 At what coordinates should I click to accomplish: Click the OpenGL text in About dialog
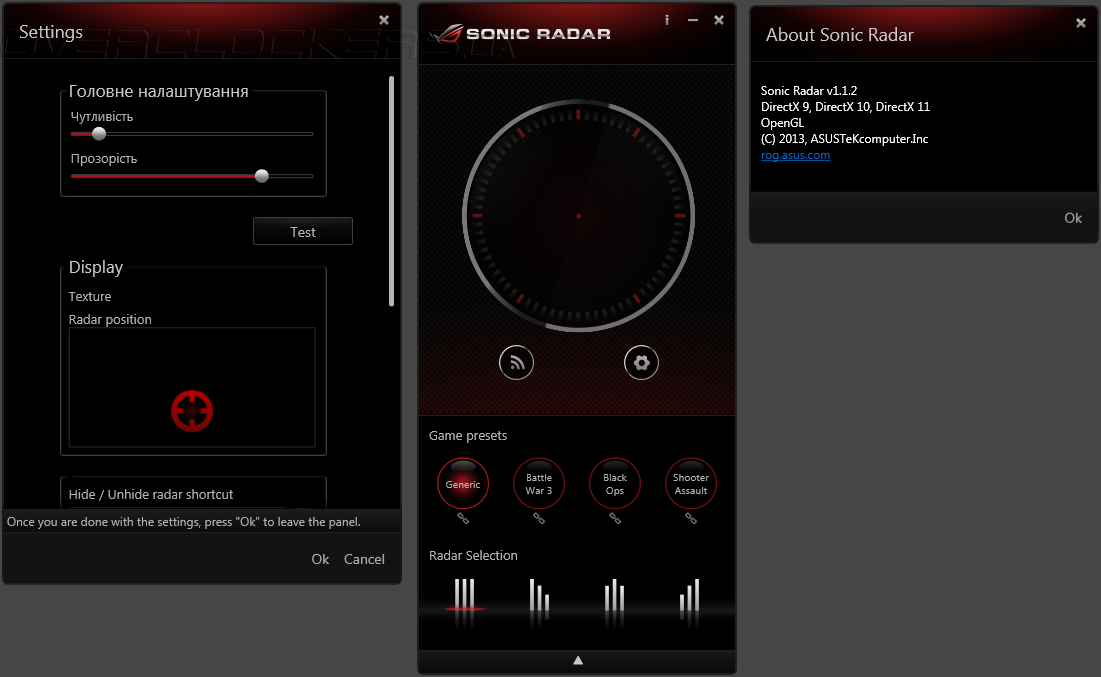tap(782, 123)
